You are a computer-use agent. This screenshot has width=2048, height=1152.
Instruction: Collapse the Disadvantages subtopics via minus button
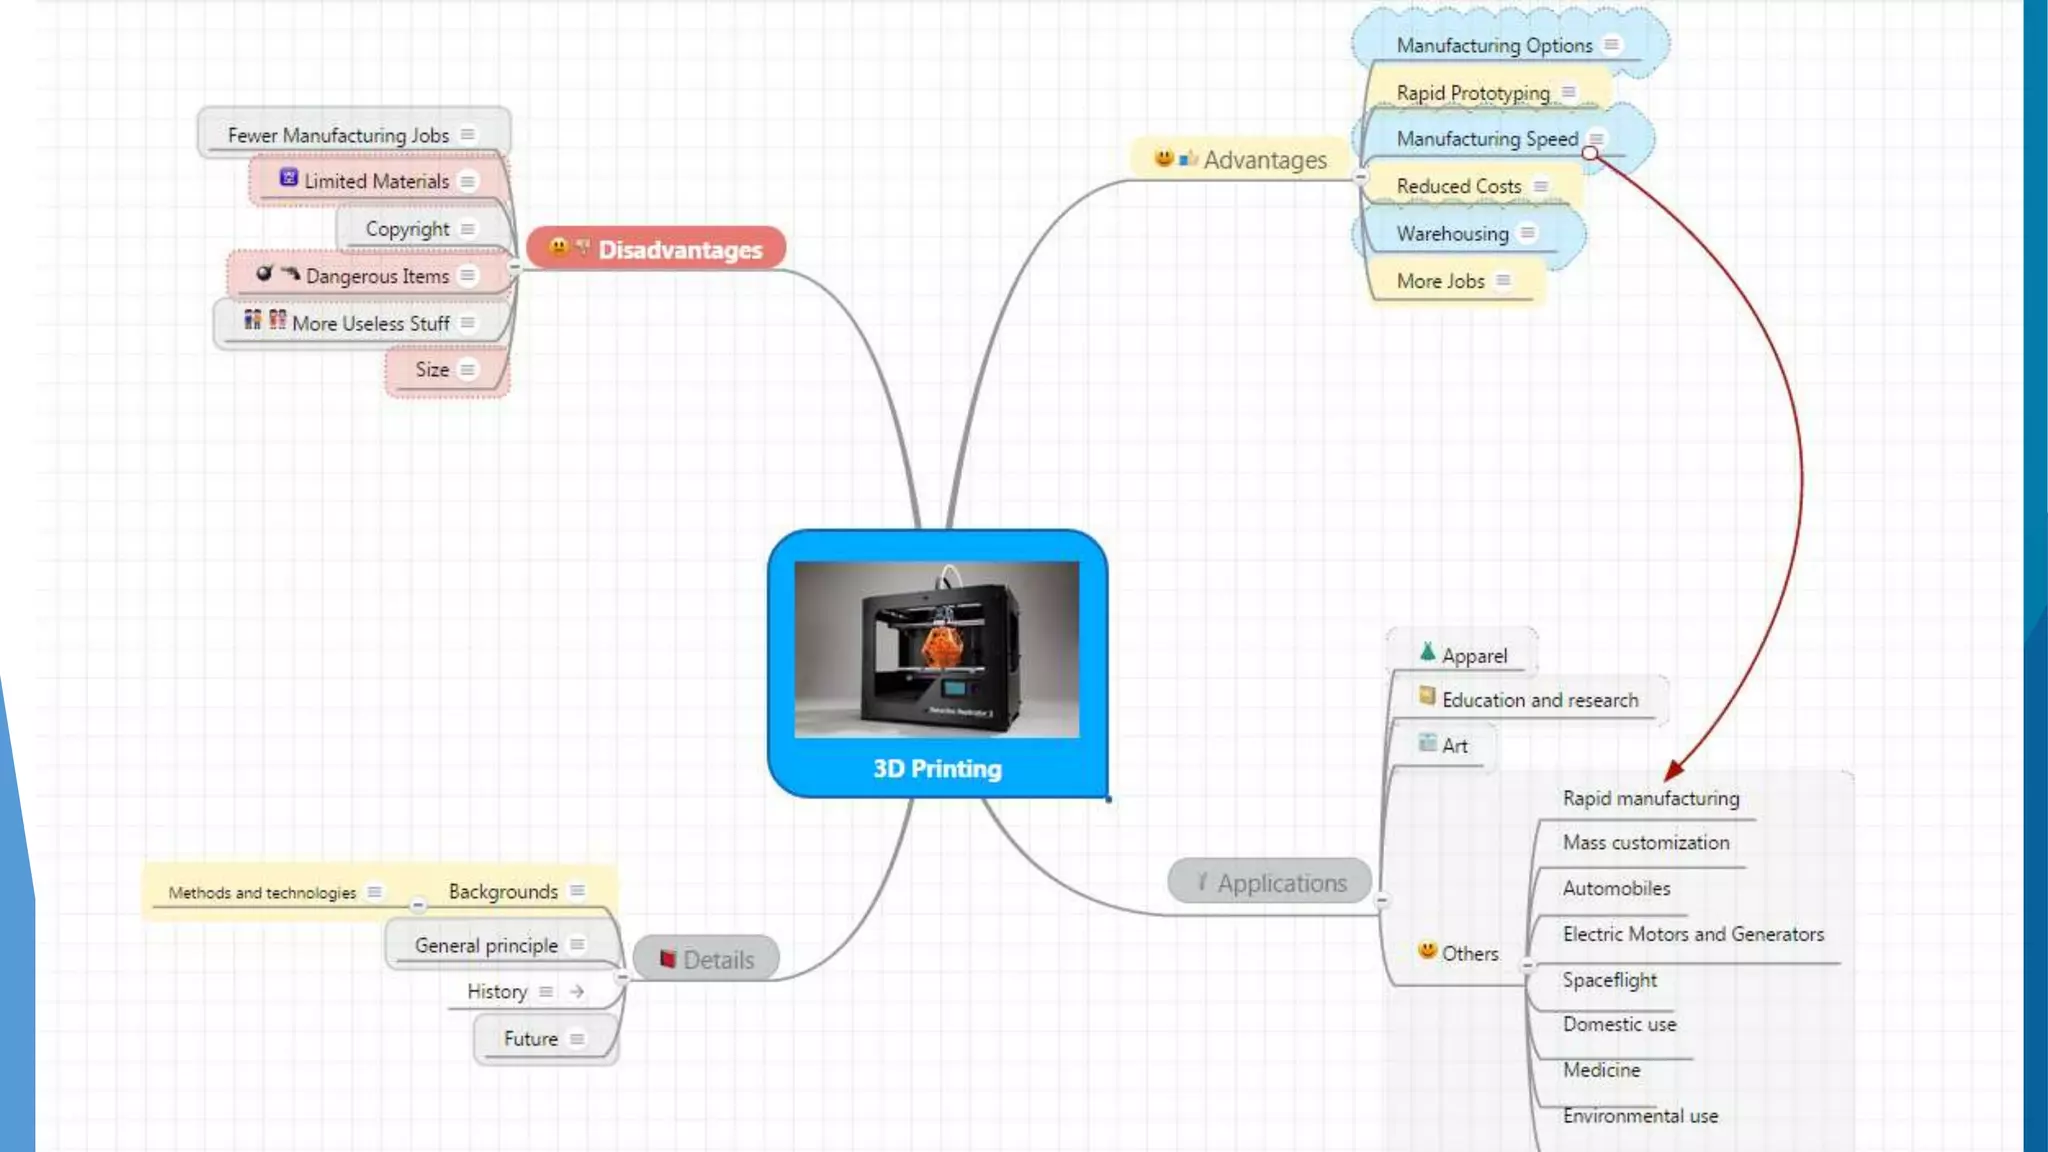tap(514, 267)
